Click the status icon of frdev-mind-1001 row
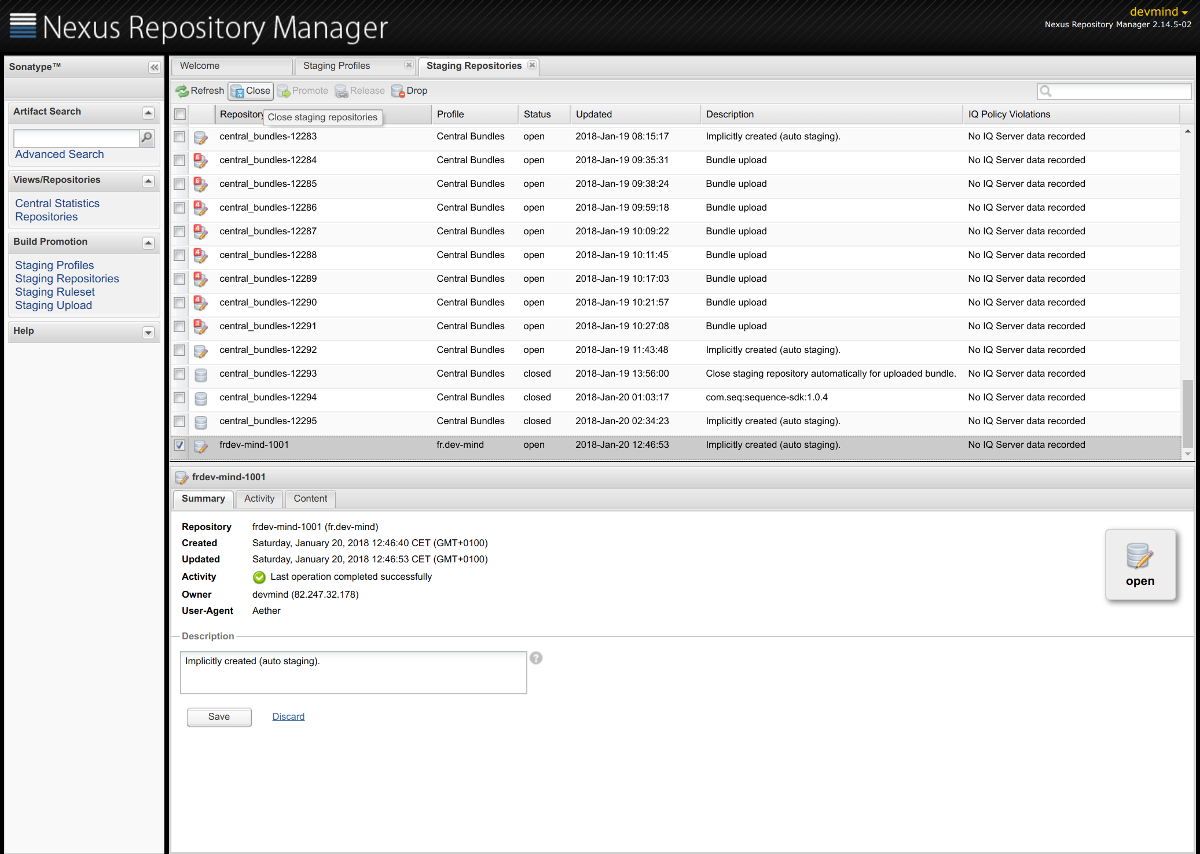 click(x=201, y=445)
